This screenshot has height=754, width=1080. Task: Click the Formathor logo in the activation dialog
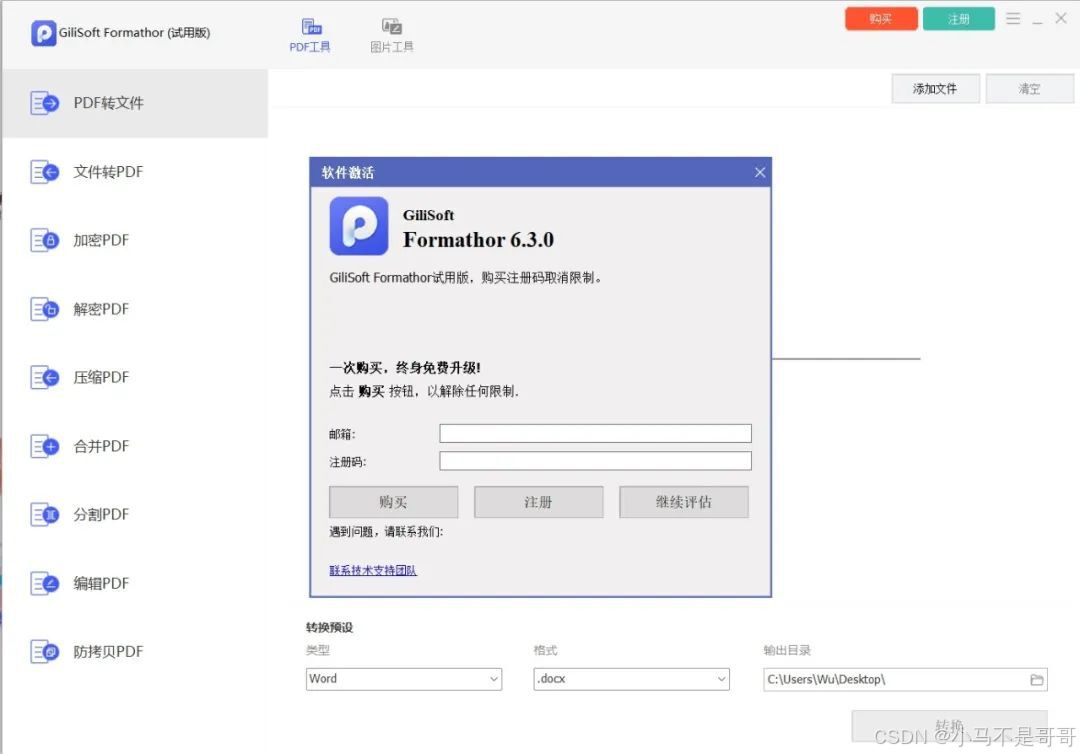(x=359, y=227)
